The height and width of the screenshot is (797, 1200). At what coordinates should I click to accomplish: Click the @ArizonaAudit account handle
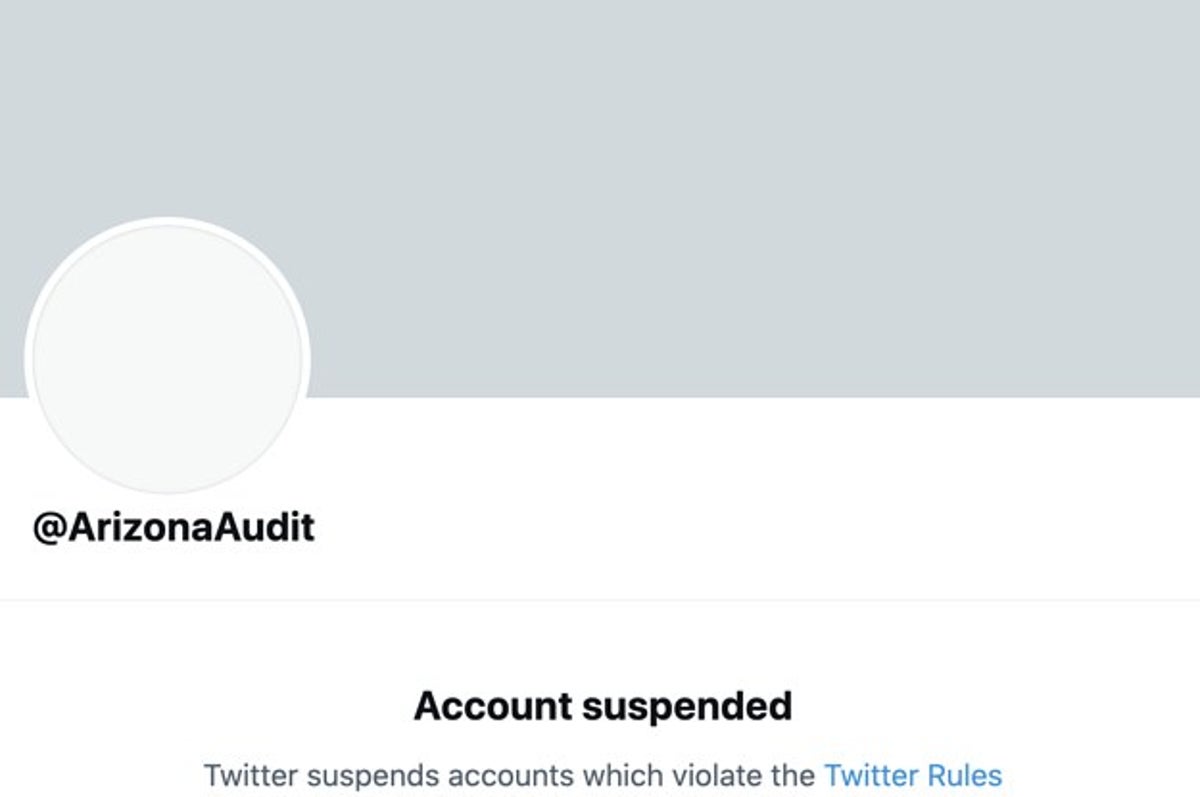tap(174, 527)
